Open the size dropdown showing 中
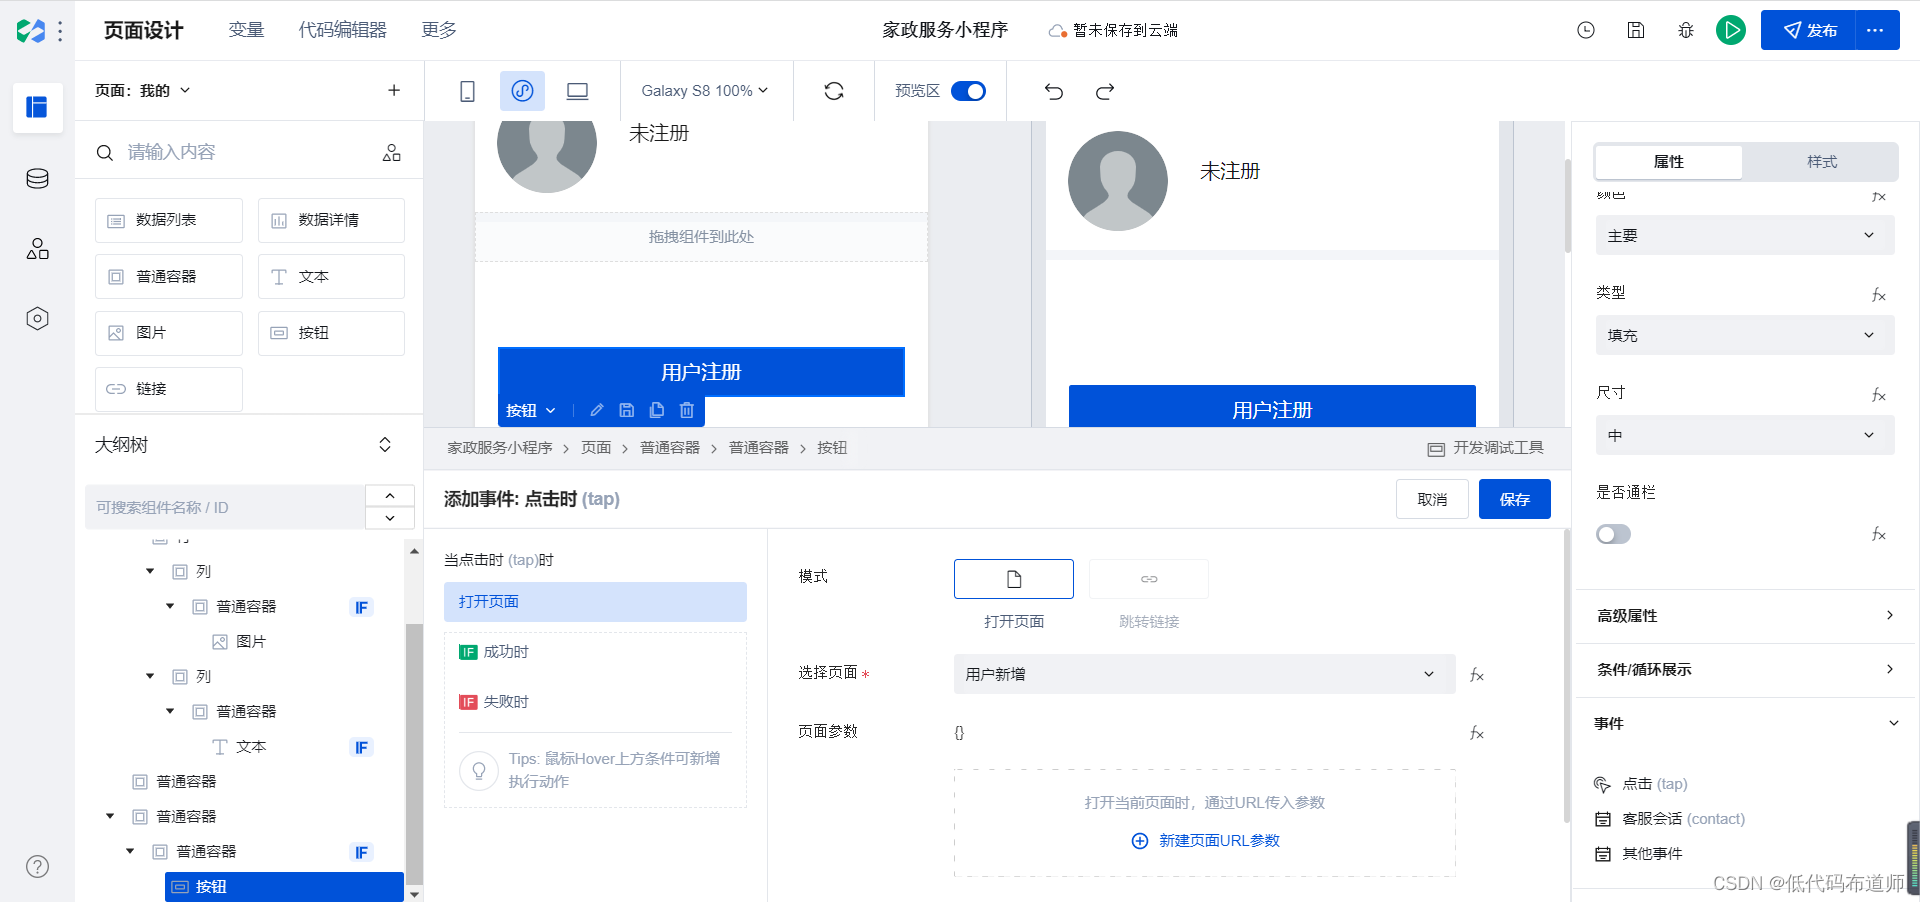Viewport: 1920px width, 902px height. [1745, 435]
